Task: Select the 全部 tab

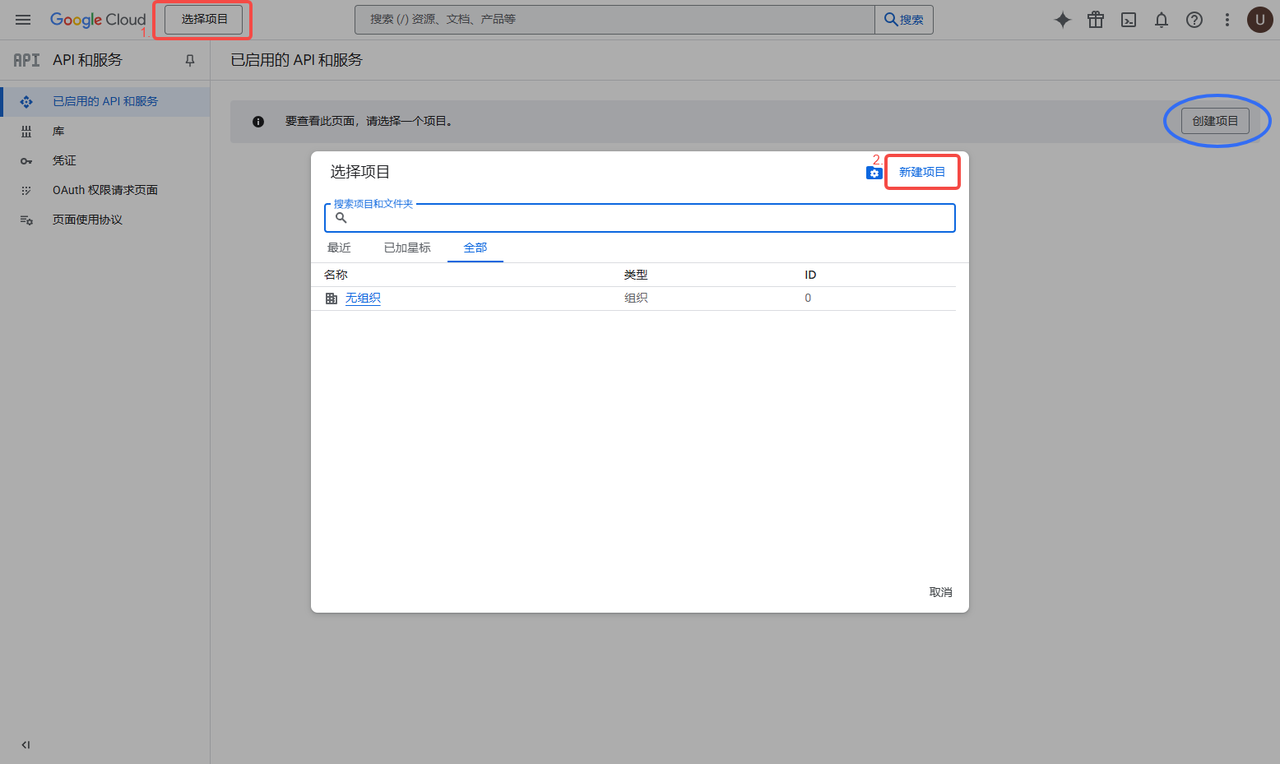Action: tap(475, 248)
